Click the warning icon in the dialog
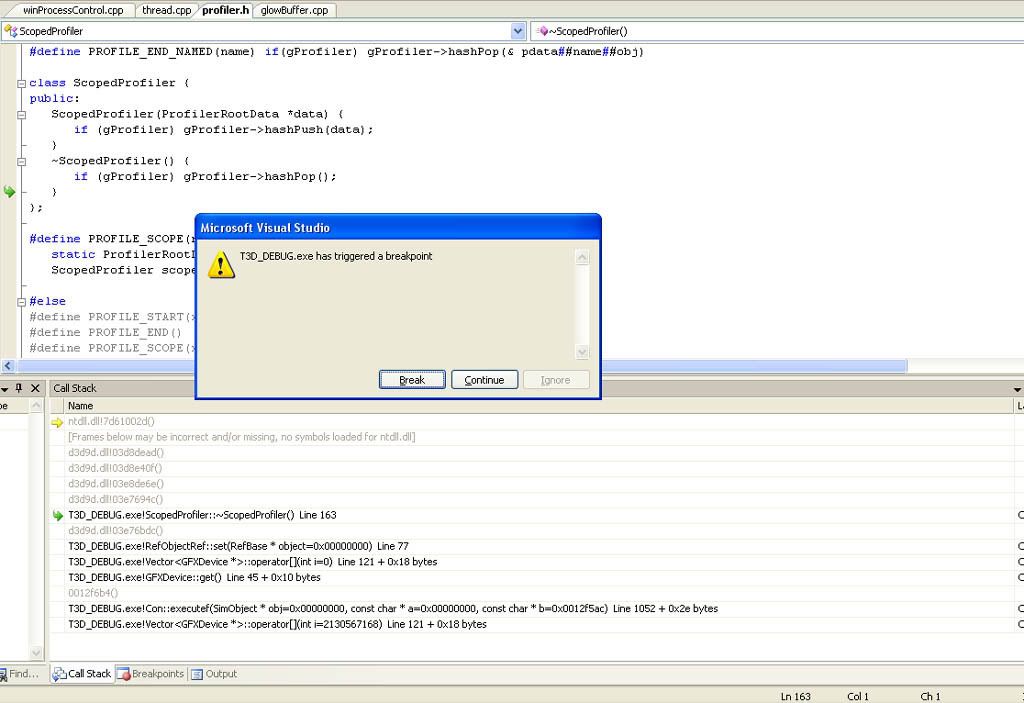 coord(222,264)
